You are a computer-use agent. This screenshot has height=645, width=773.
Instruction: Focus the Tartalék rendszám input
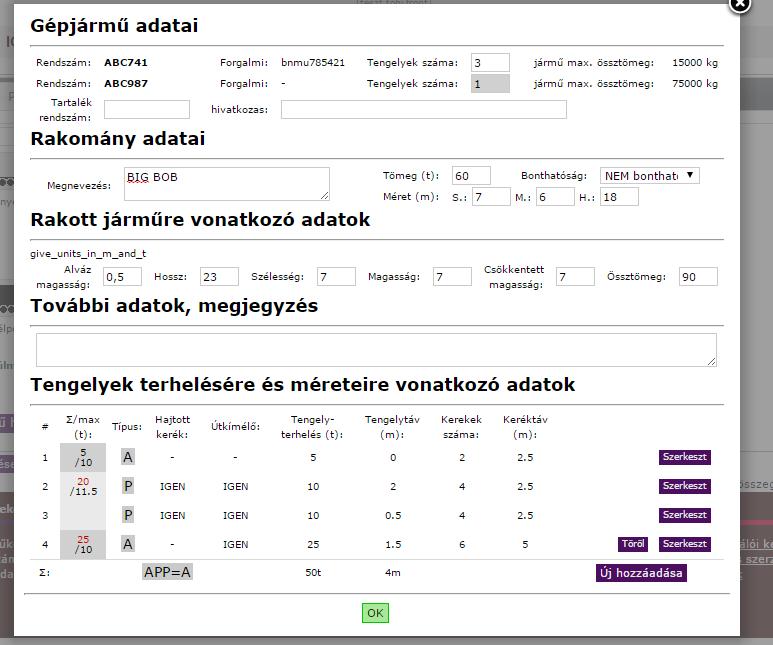tap(146, 109)
